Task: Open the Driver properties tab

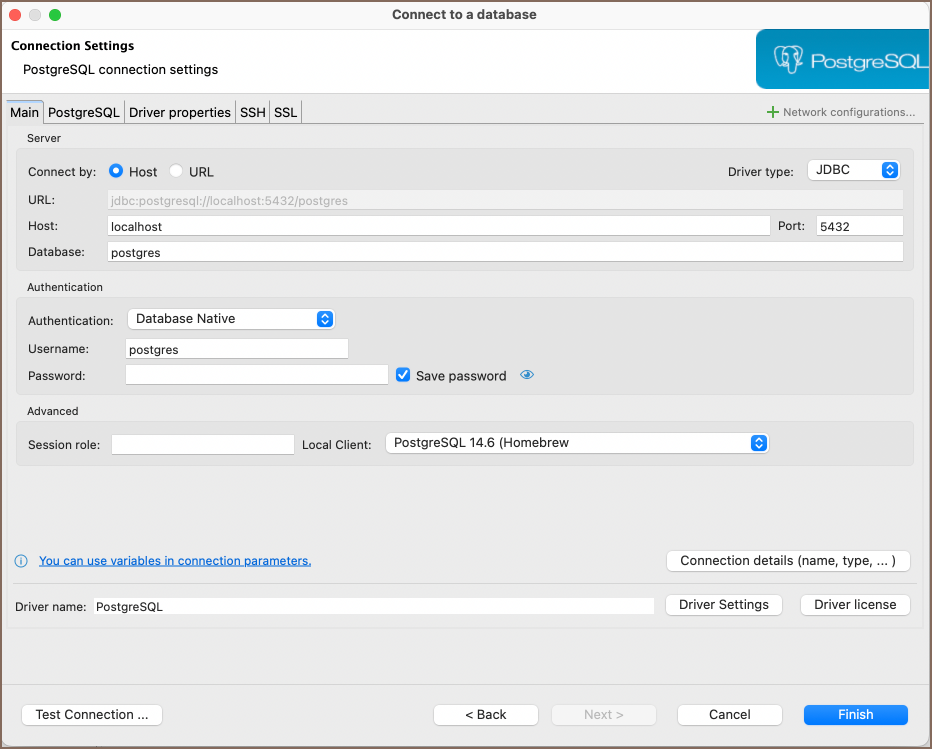Action: [x=180, y=112]
